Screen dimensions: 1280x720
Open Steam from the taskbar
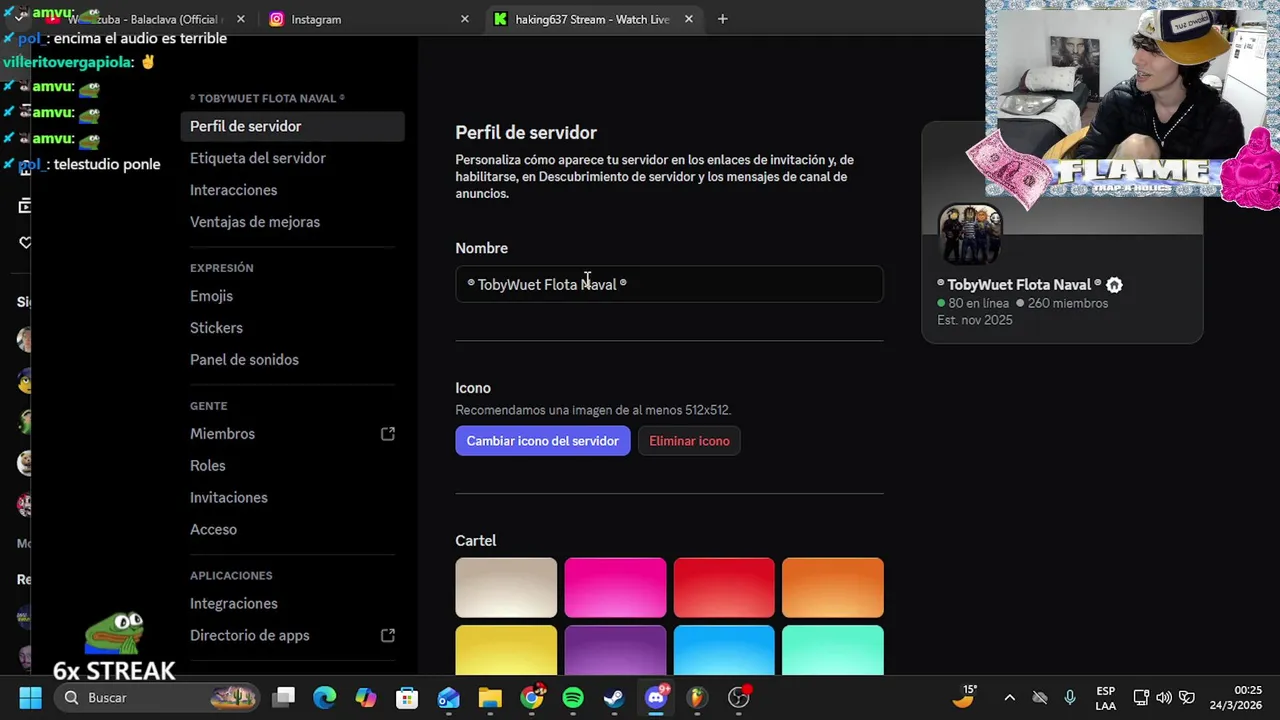(x=614, y=698)
